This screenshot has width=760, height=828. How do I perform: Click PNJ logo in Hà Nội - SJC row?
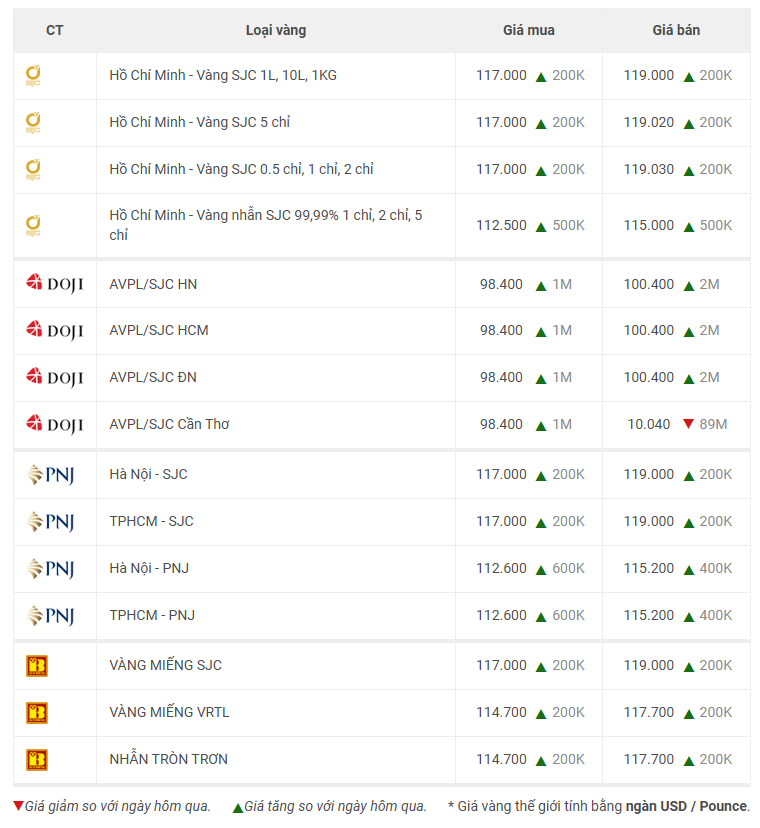[50, 475]
